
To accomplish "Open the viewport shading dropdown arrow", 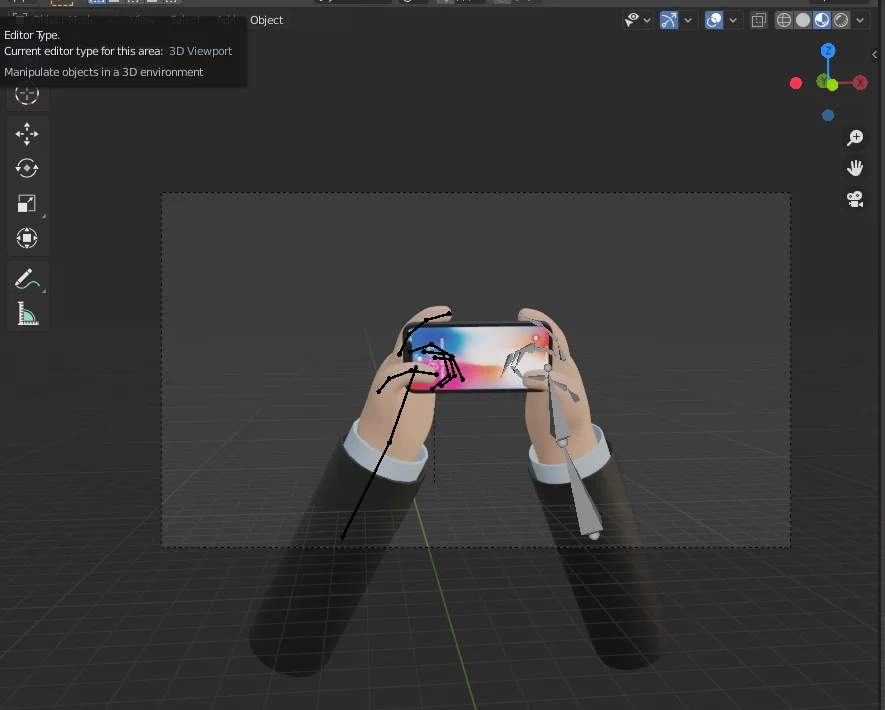I will (x=859, y=20).
